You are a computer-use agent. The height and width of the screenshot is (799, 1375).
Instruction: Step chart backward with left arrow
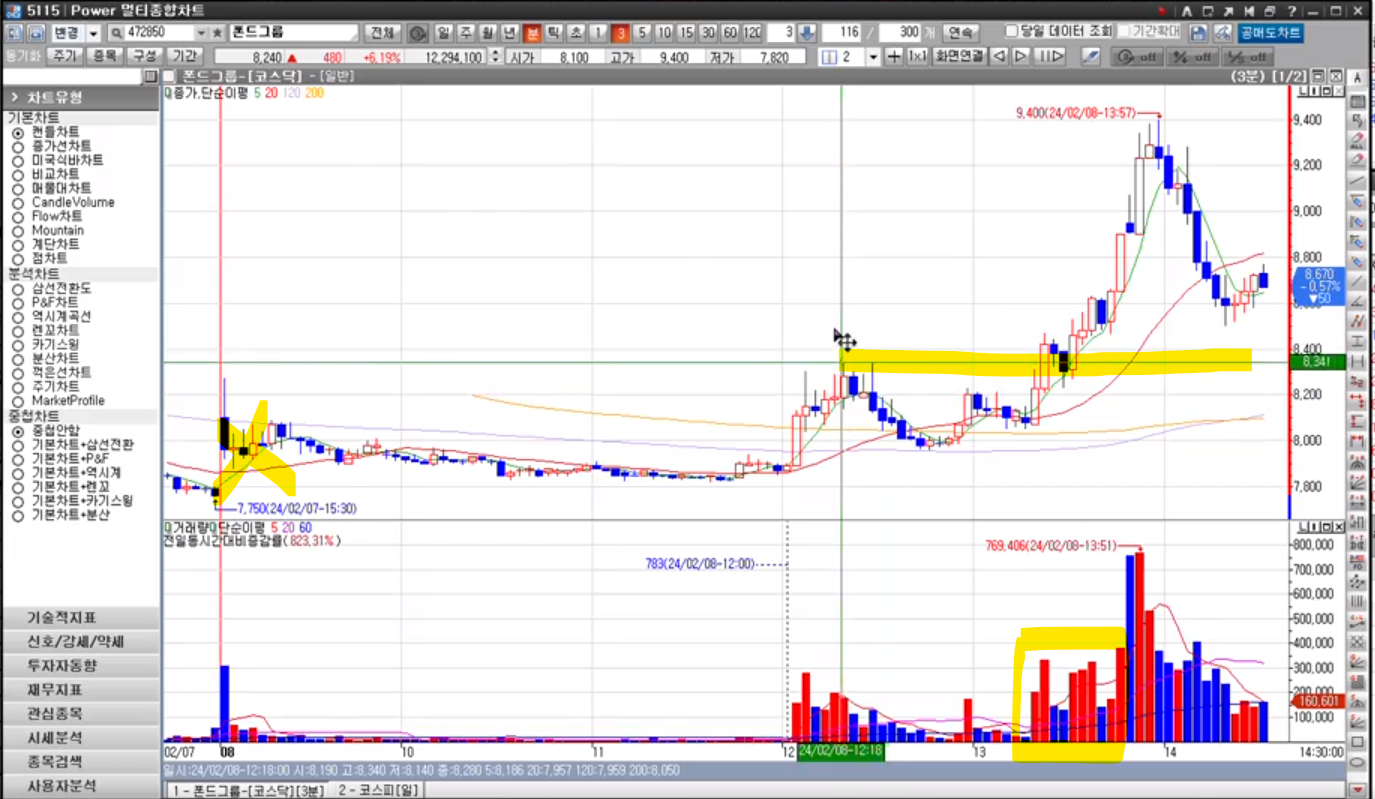pyautogui.click(x=999, y=57)
